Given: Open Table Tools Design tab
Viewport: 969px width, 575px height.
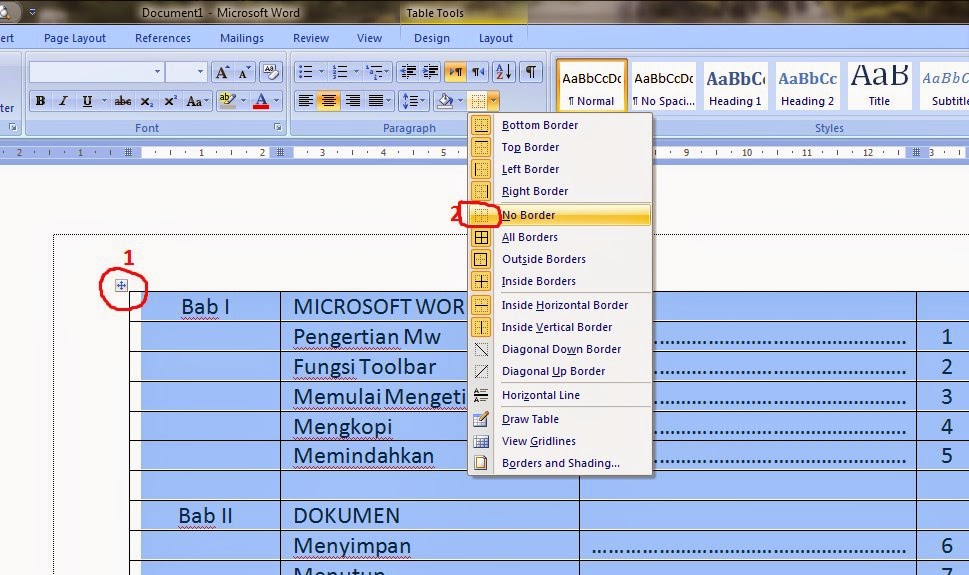Looking at the screenshot, I should click(432, 38).
